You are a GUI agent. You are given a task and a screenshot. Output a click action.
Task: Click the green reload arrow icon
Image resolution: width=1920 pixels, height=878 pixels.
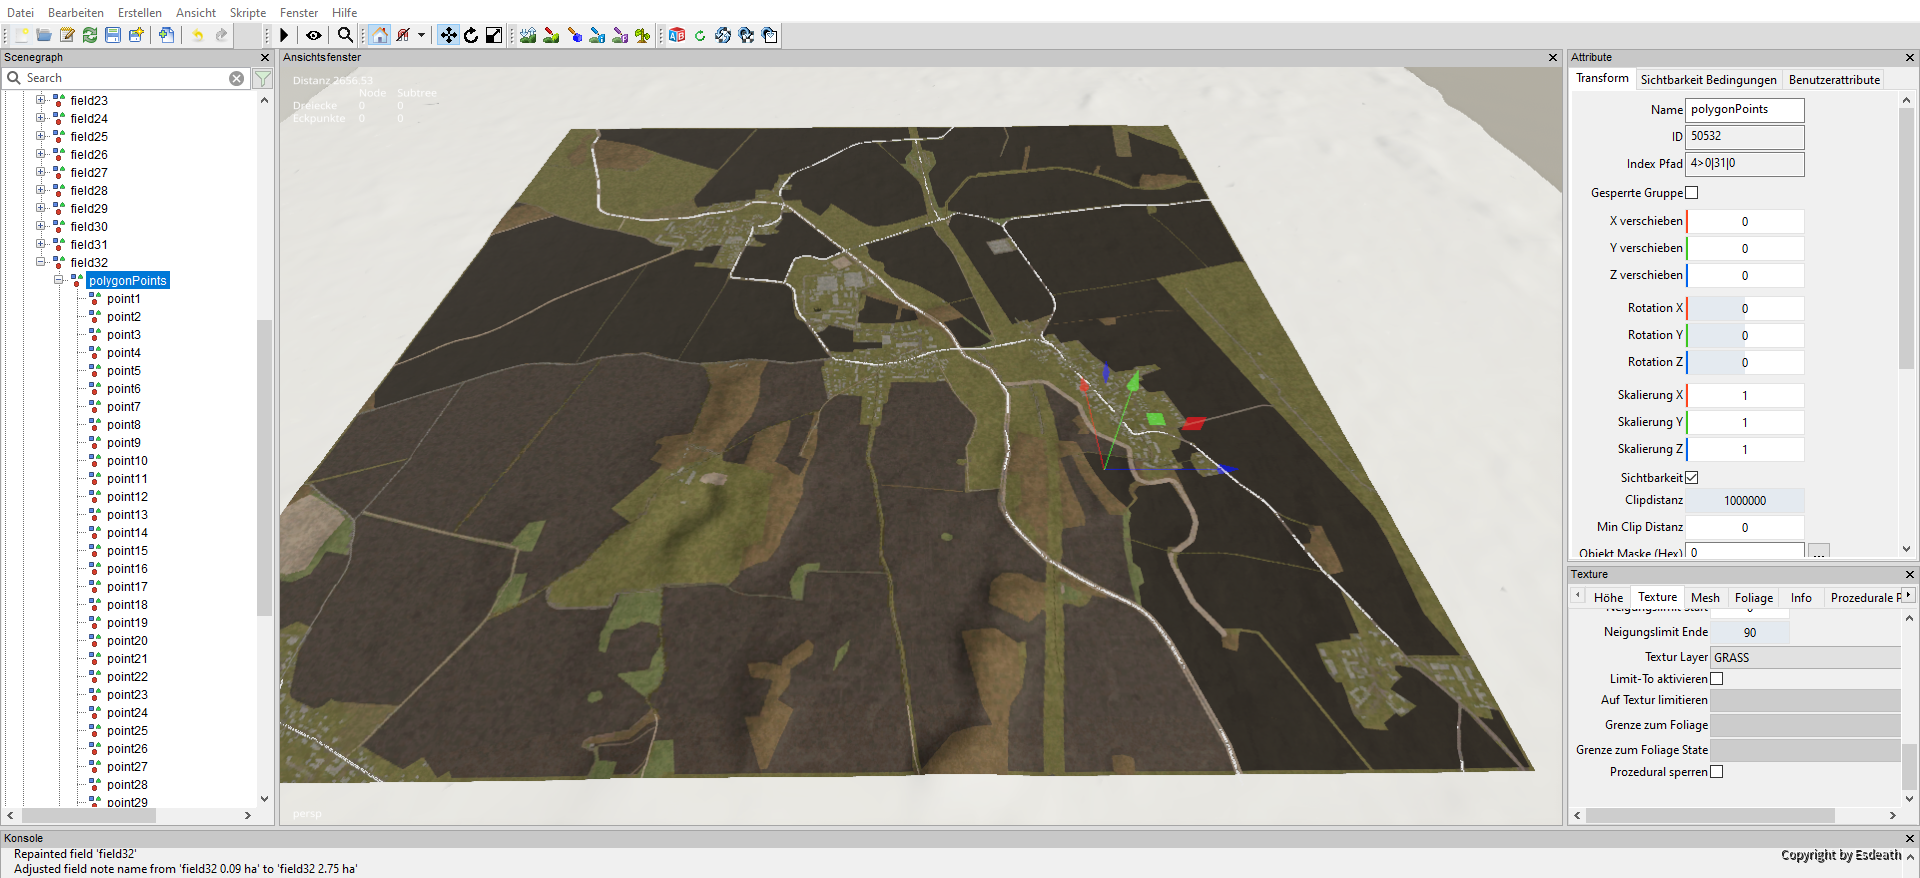point(700,35)
